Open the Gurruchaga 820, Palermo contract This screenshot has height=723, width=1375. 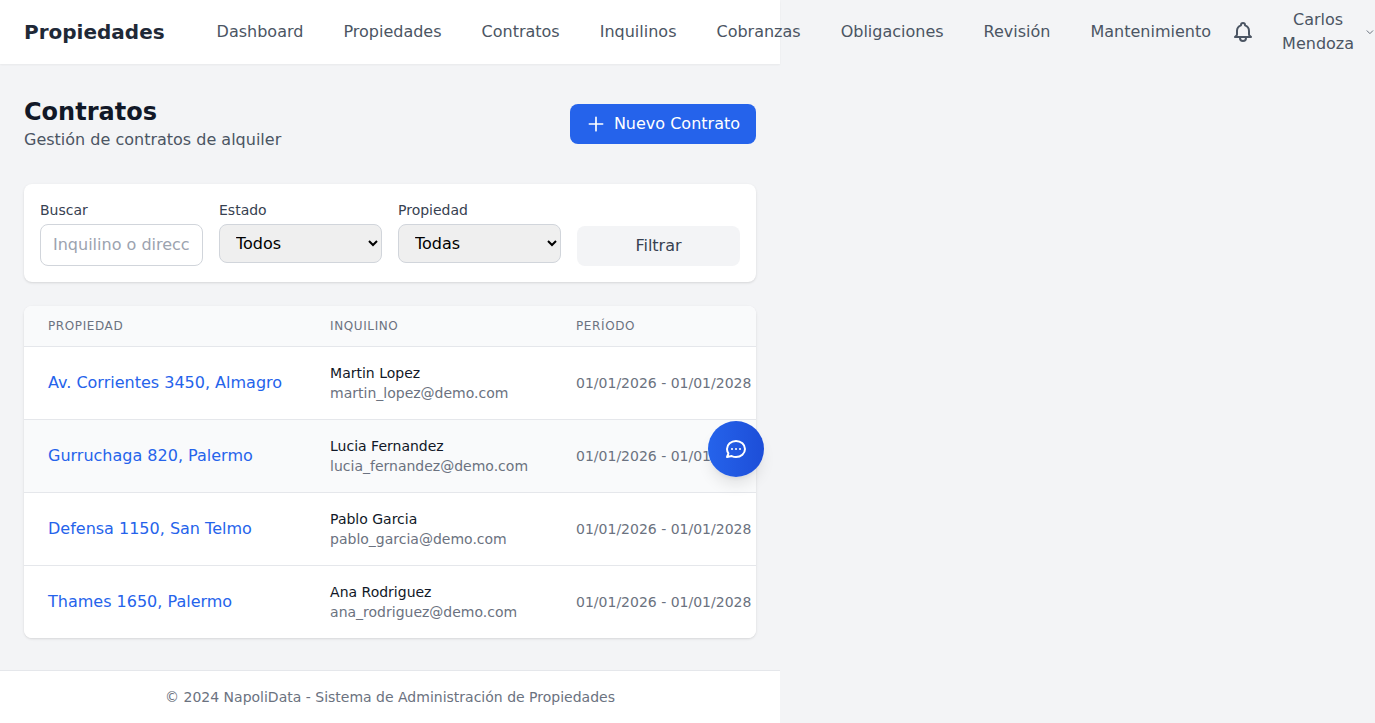coord(150,455)
